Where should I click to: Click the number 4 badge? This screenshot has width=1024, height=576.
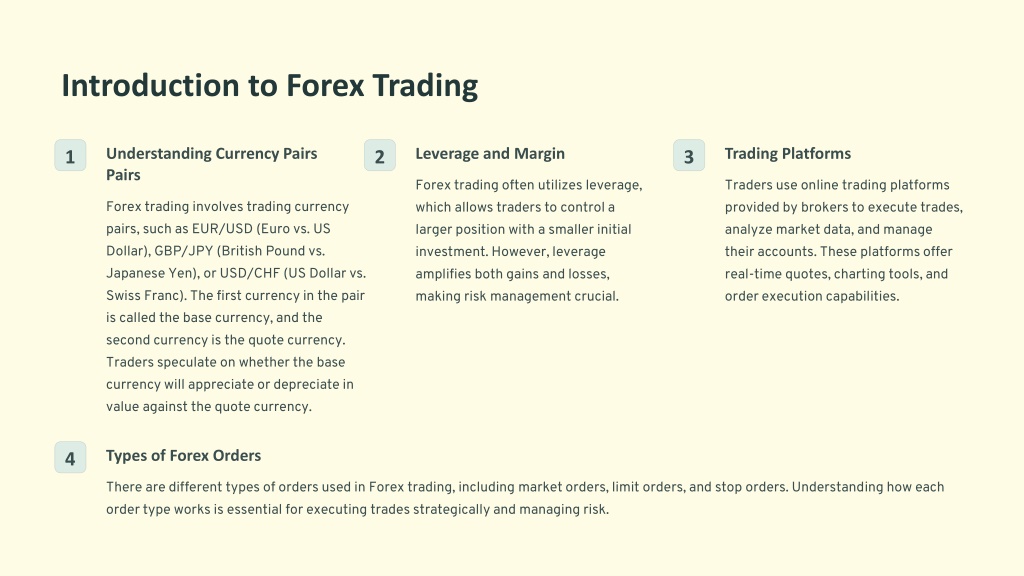[70, 457]
